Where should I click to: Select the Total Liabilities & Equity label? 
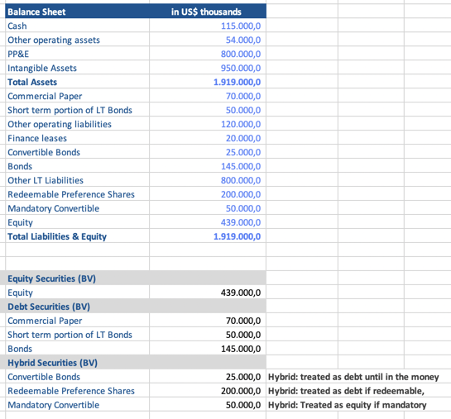[57, 236]
